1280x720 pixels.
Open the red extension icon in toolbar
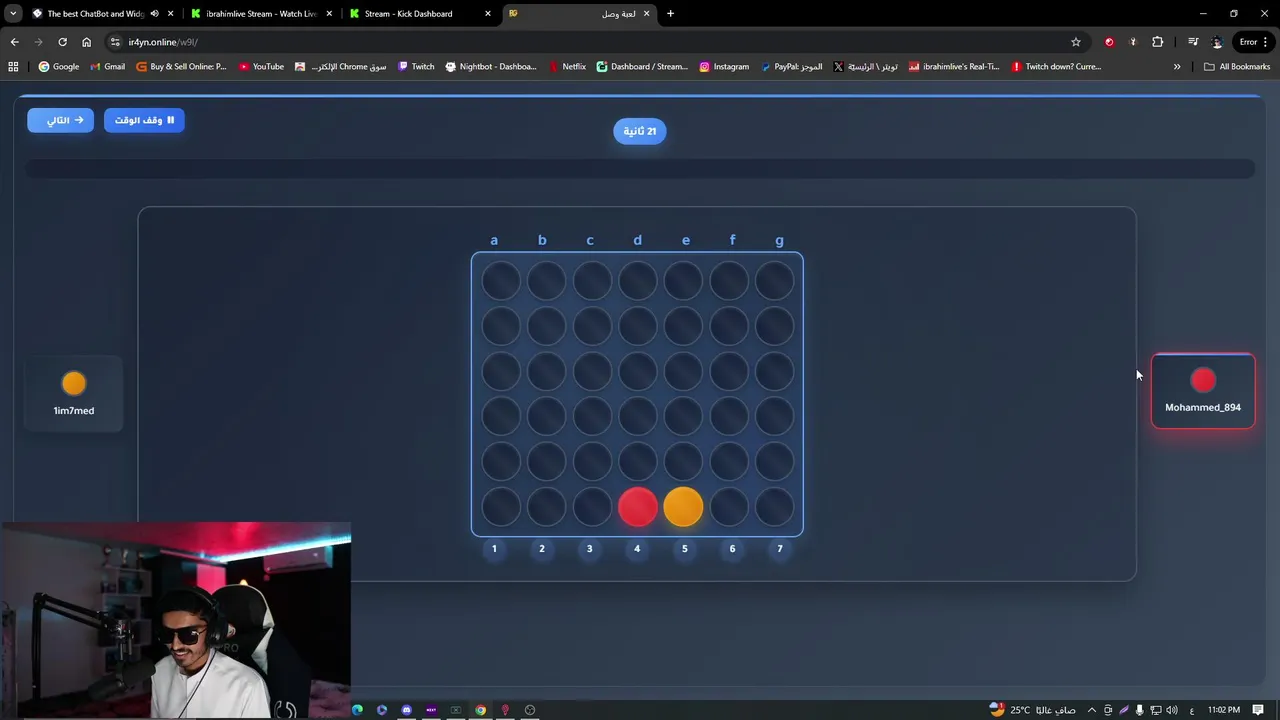coord(1109,42)
